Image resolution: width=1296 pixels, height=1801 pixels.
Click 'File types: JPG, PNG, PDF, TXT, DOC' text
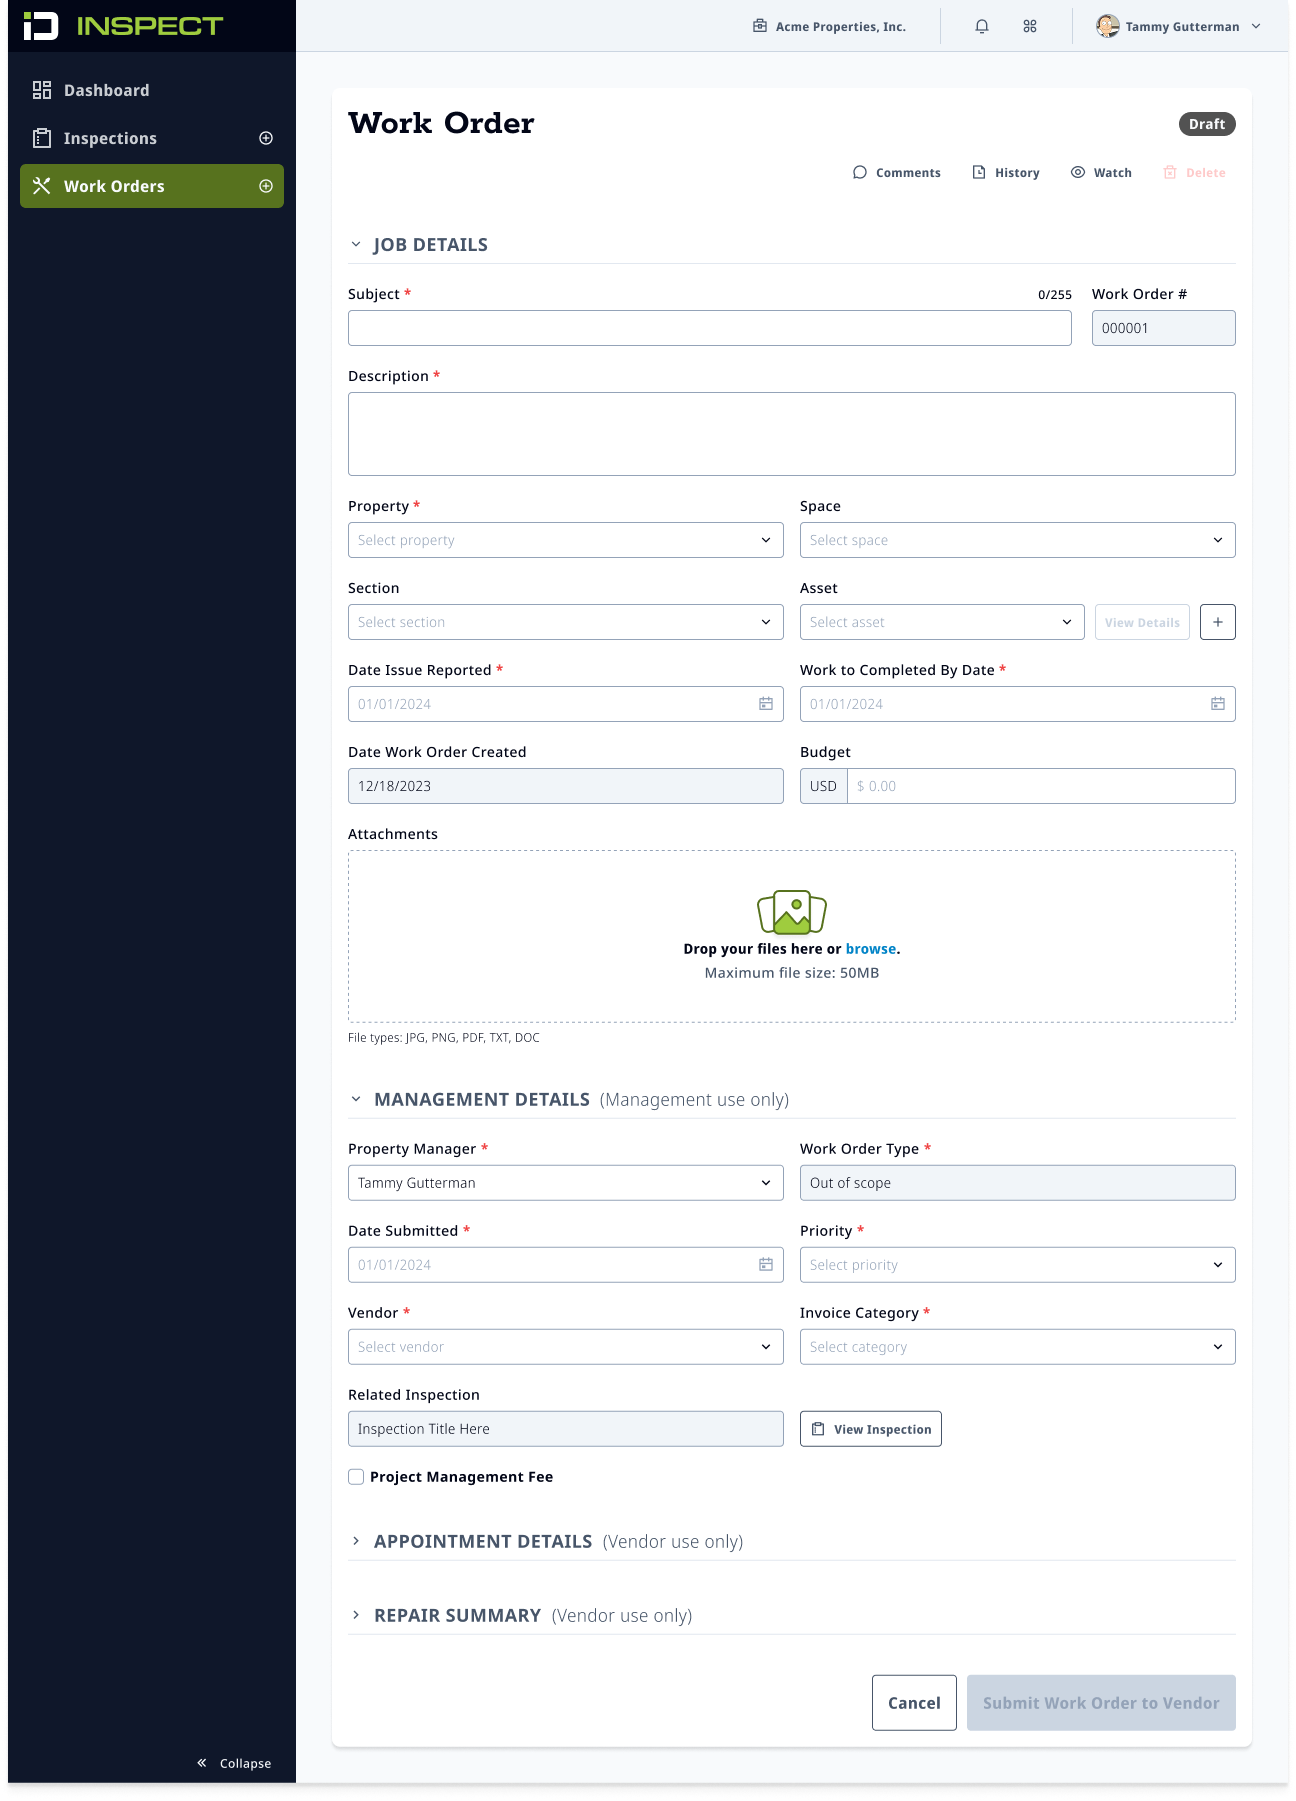pos(444,1038)
